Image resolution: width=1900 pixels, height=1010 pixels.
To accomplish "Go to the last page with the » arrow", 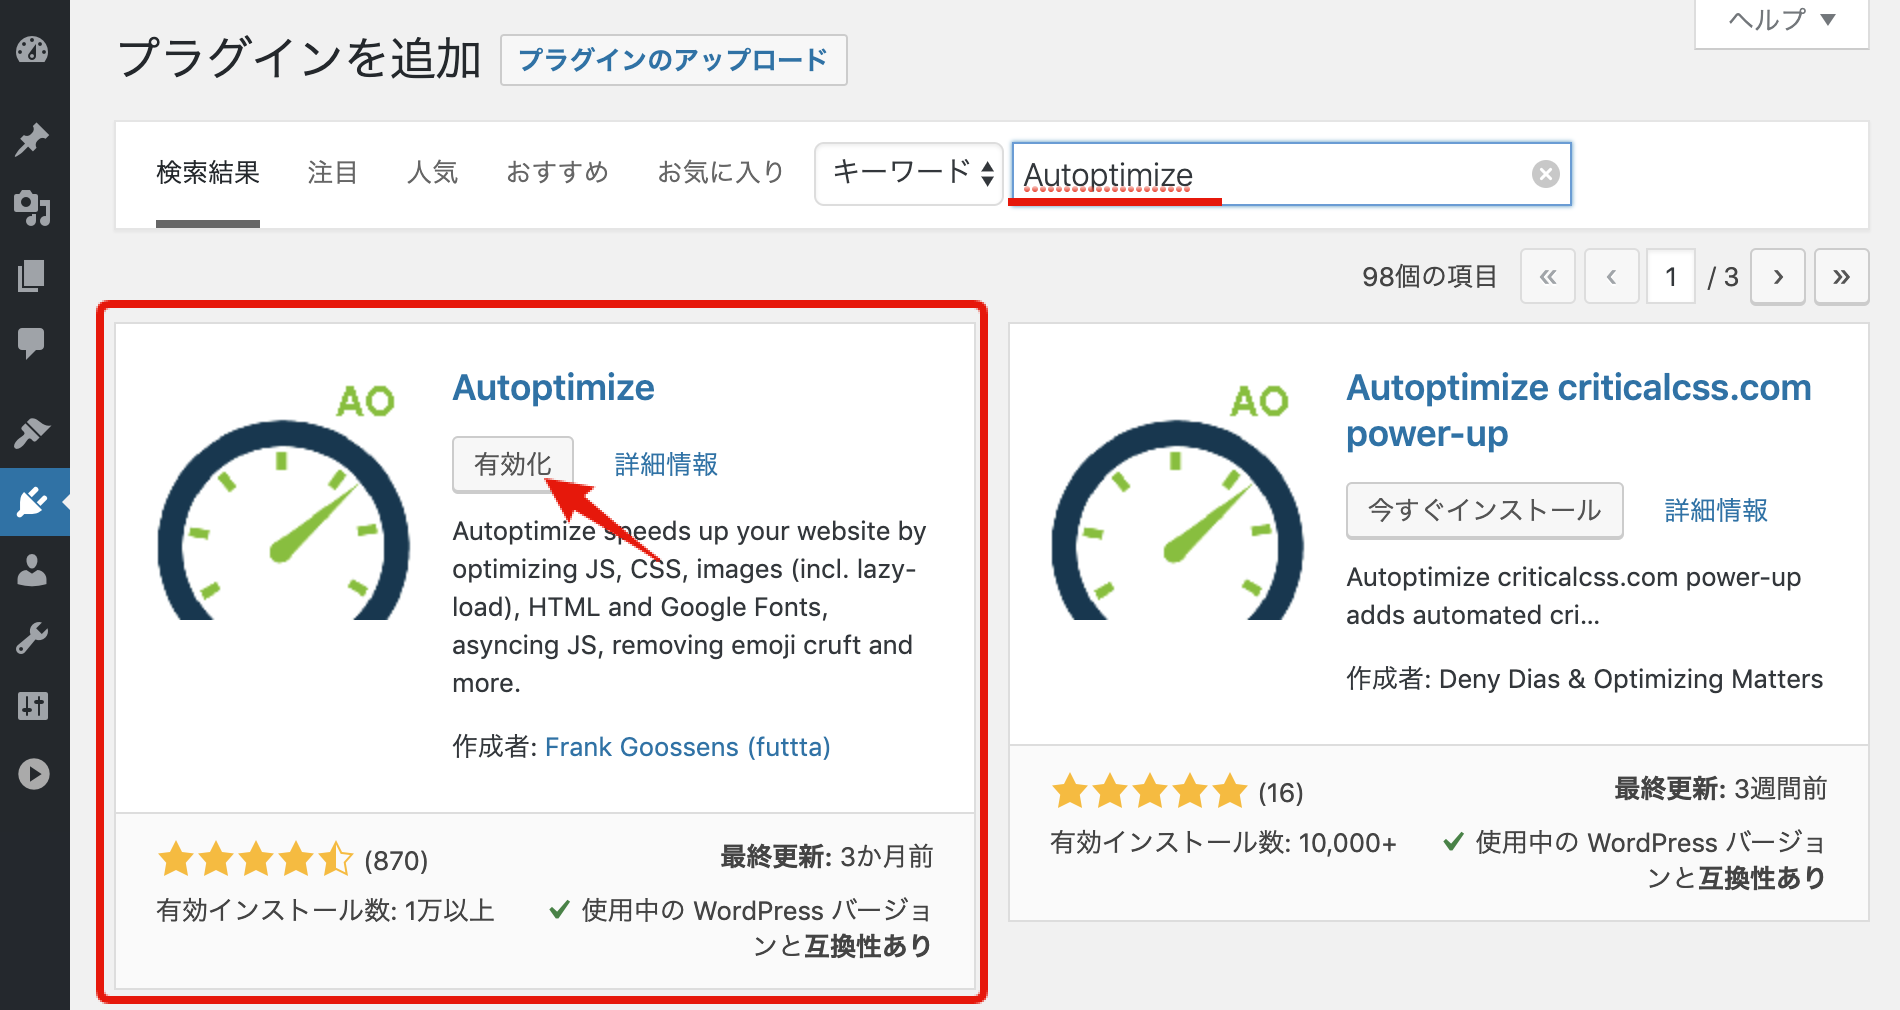I will point(1841,277).
